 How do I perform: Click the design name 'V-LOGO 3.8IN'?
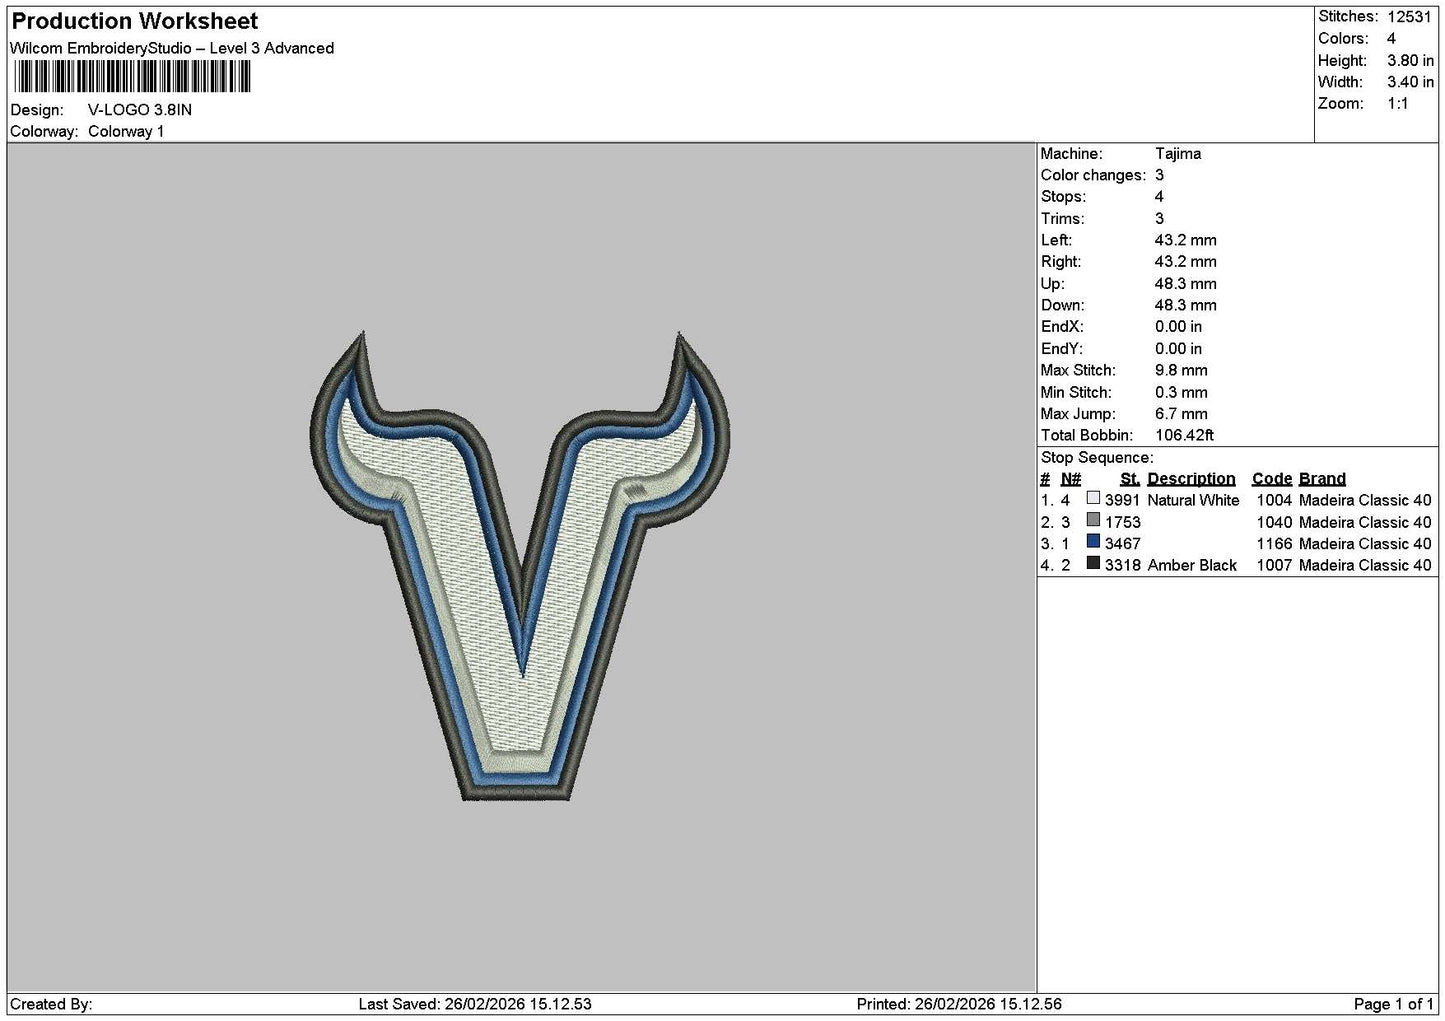point(140,110)
